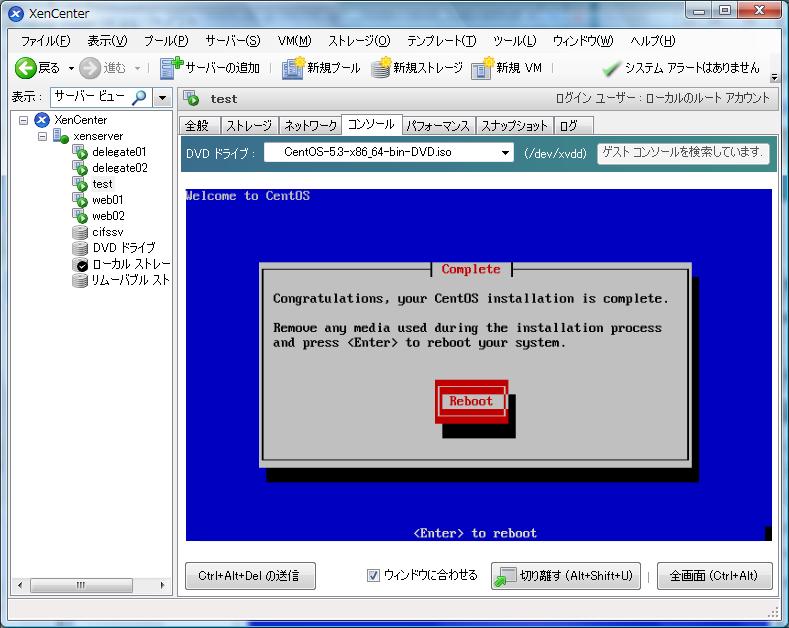Toggle the ウィンドウに合わせる checkbox
This screenshot has width=789, height=628.
tap(373, 575)
